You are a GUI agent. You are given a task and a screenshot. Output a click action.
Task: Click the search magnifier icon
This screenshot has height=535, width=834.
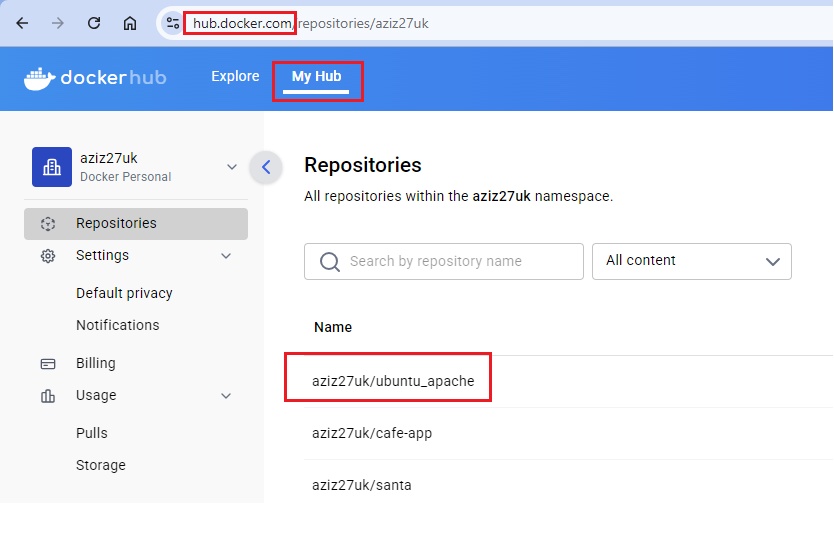click(330, 262)
